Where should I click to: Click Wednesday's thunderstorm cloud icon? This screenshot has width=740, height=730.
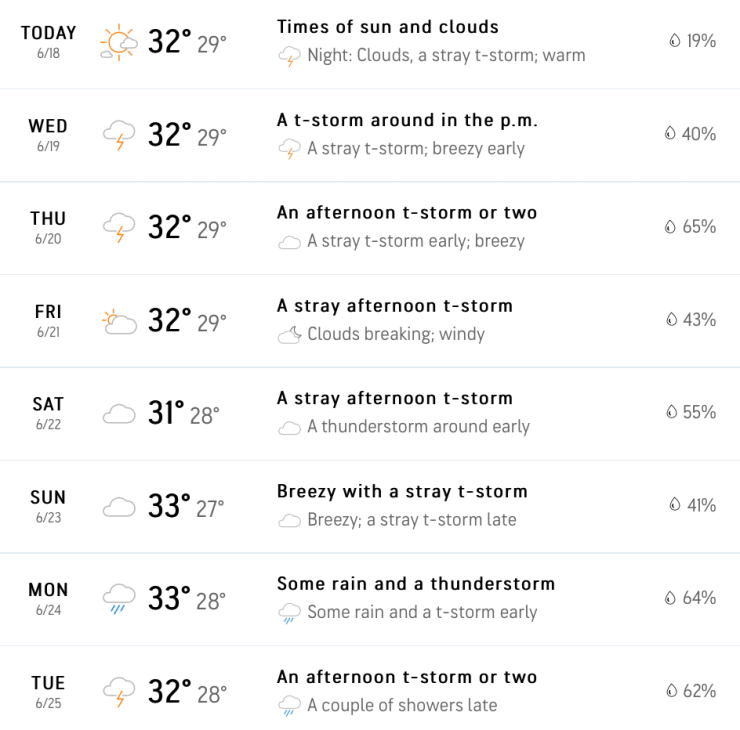[119, 135]
